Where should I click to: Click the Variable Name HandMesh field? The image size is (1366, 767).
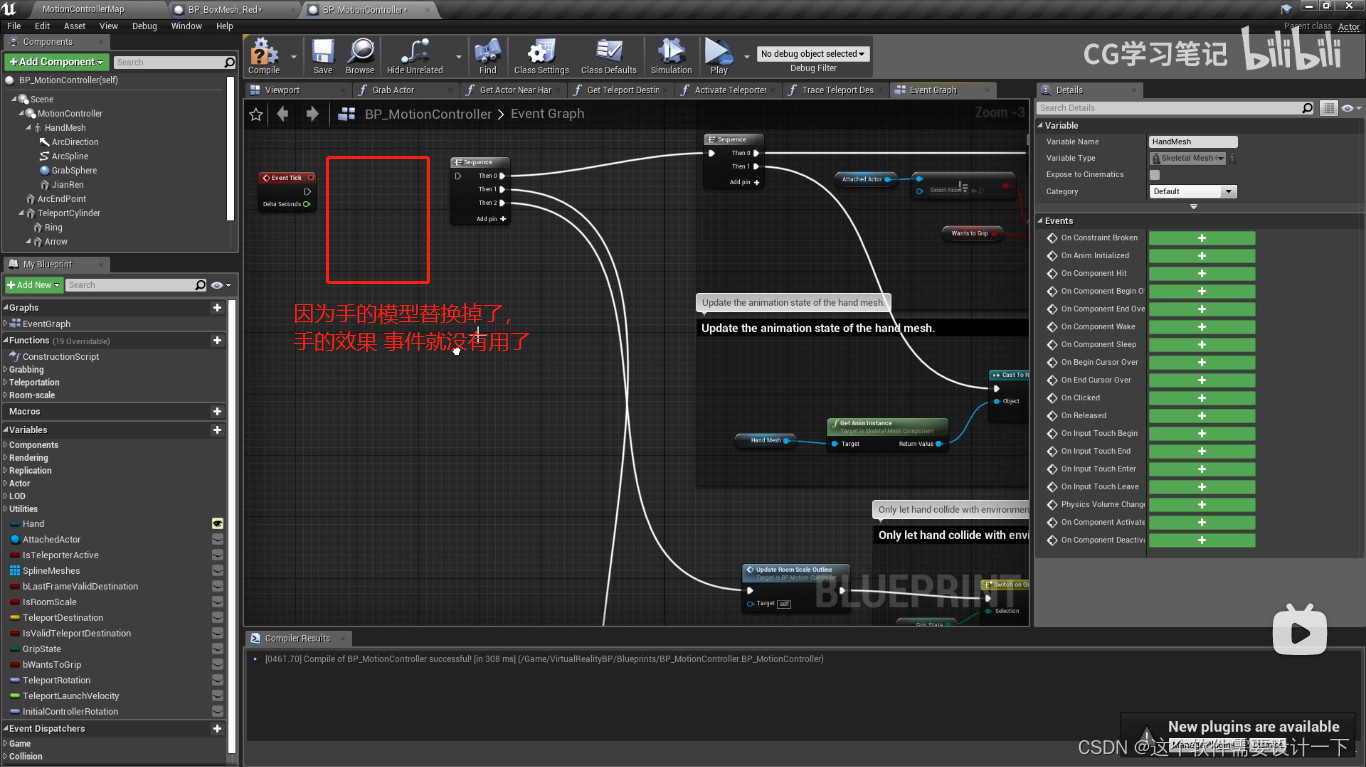click(1193, 142)
